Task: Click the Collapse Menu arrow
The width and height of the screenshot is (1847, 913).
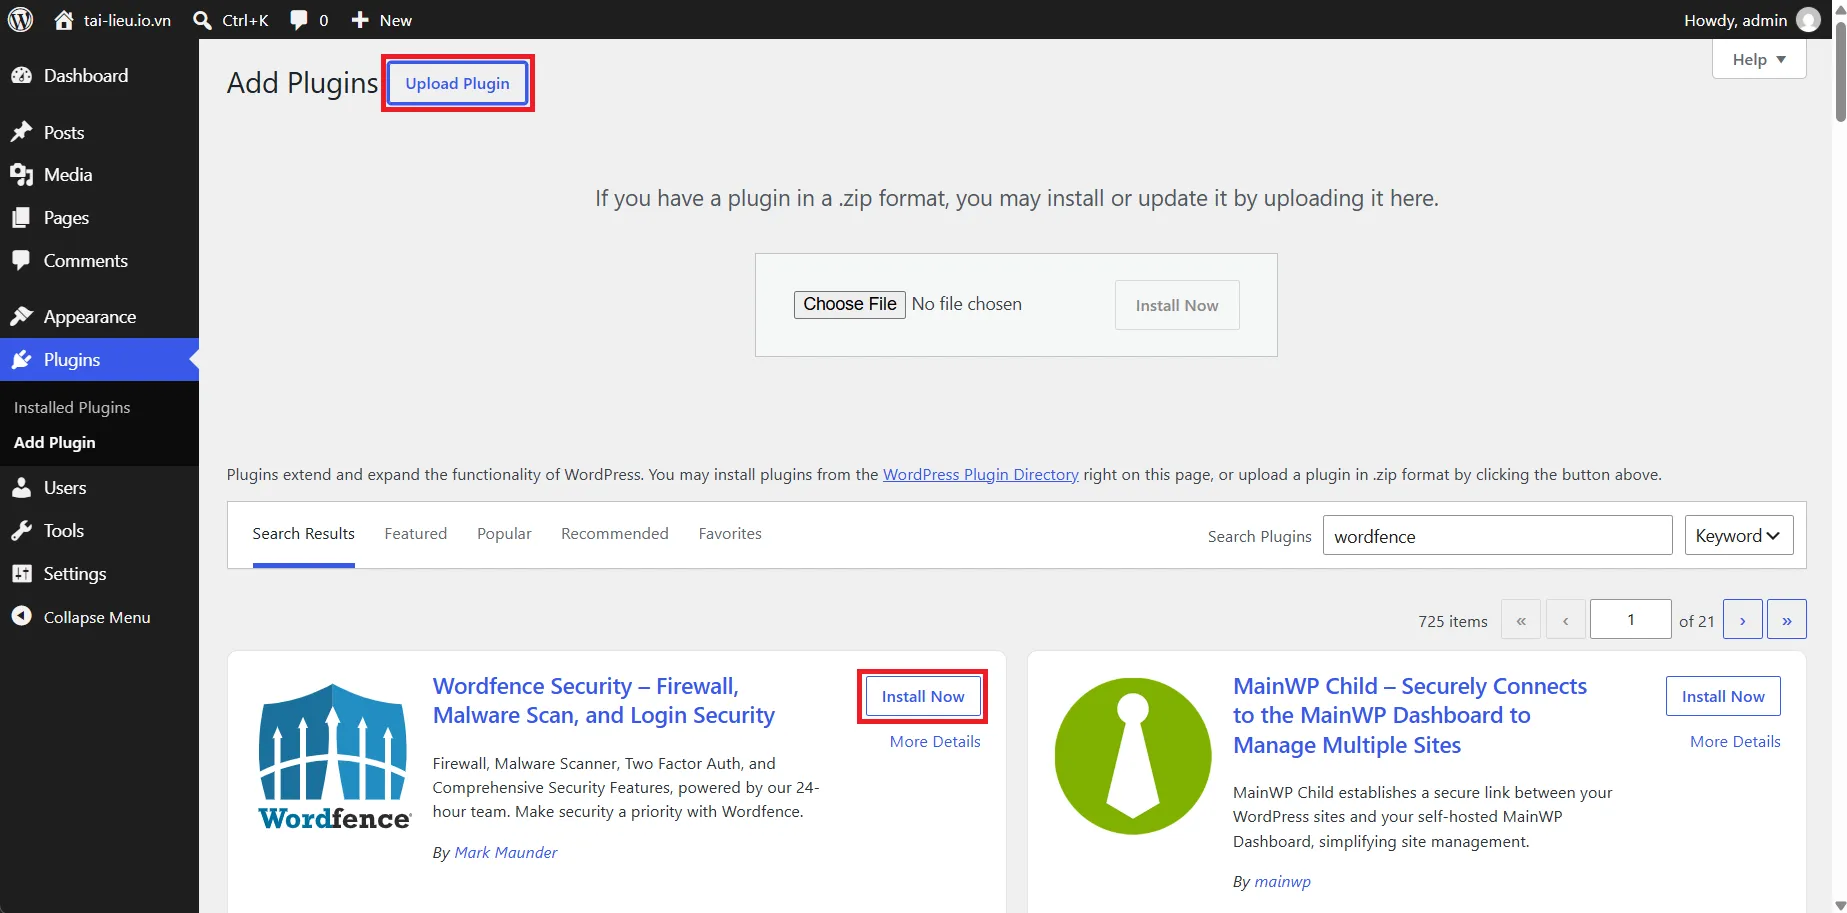Action: [22, 617]
